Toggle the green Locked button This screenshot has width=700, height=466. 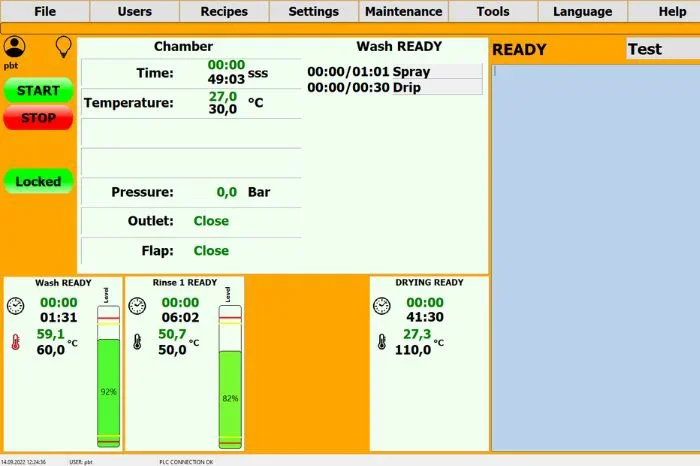click(x=38, y=181)
